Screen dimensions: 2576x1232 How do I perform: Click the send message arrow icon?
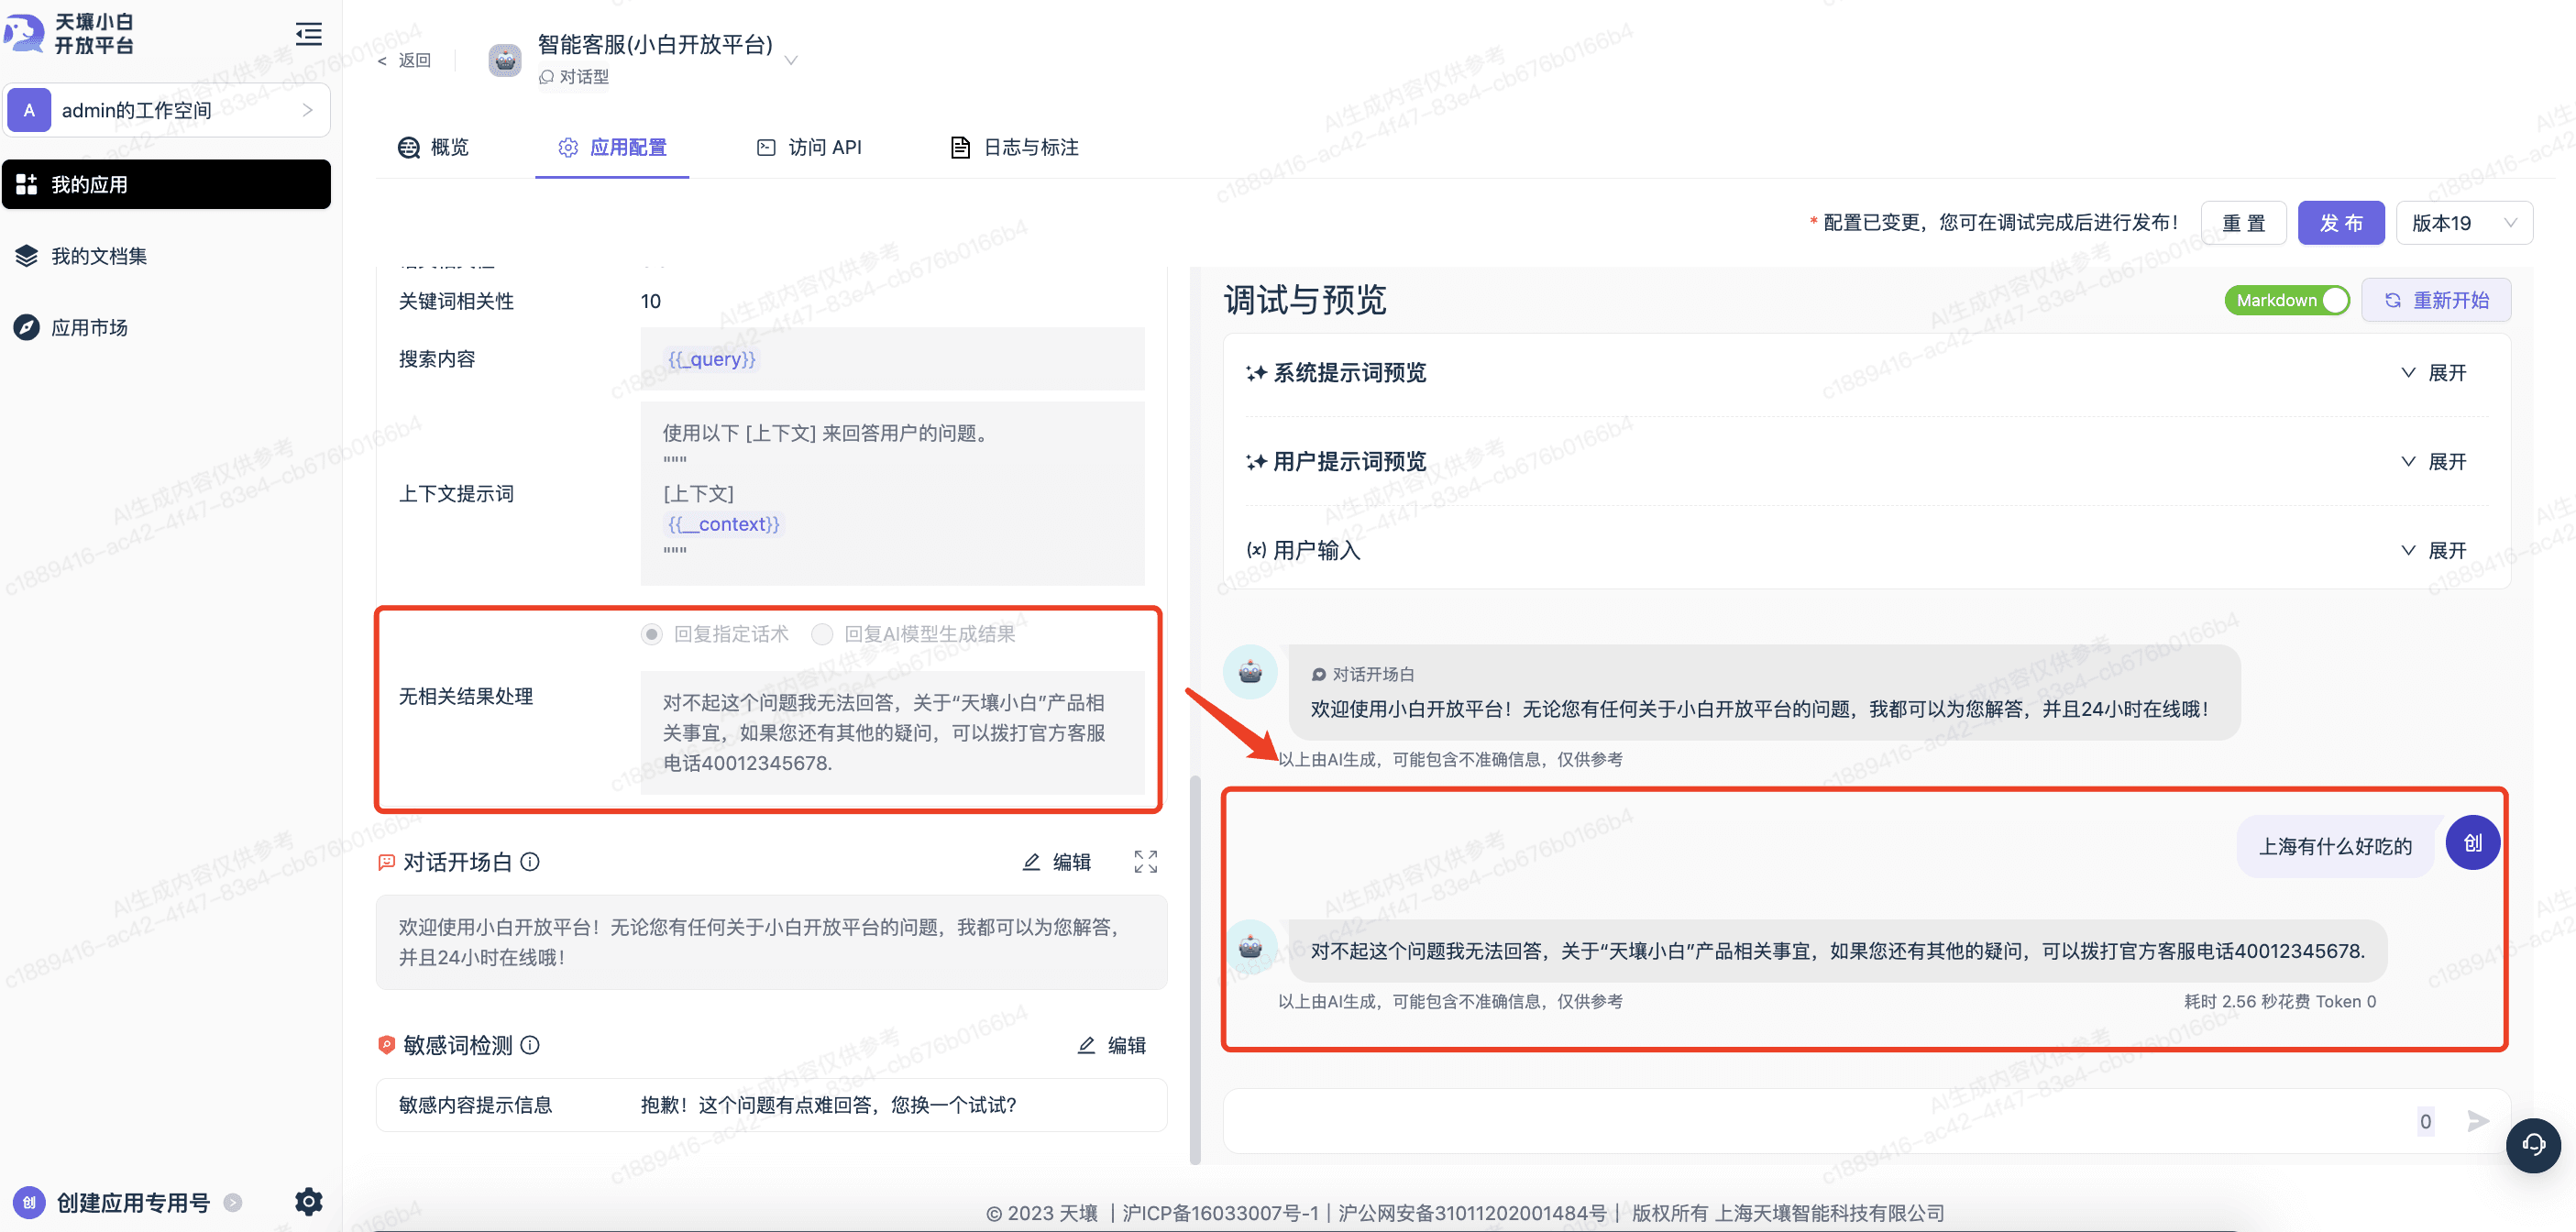[2477, 1121]
